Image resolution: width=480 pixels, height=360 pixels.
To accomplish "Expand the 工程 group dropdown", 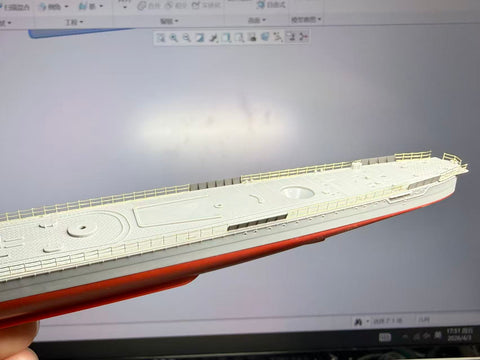I will click(74, 22).
